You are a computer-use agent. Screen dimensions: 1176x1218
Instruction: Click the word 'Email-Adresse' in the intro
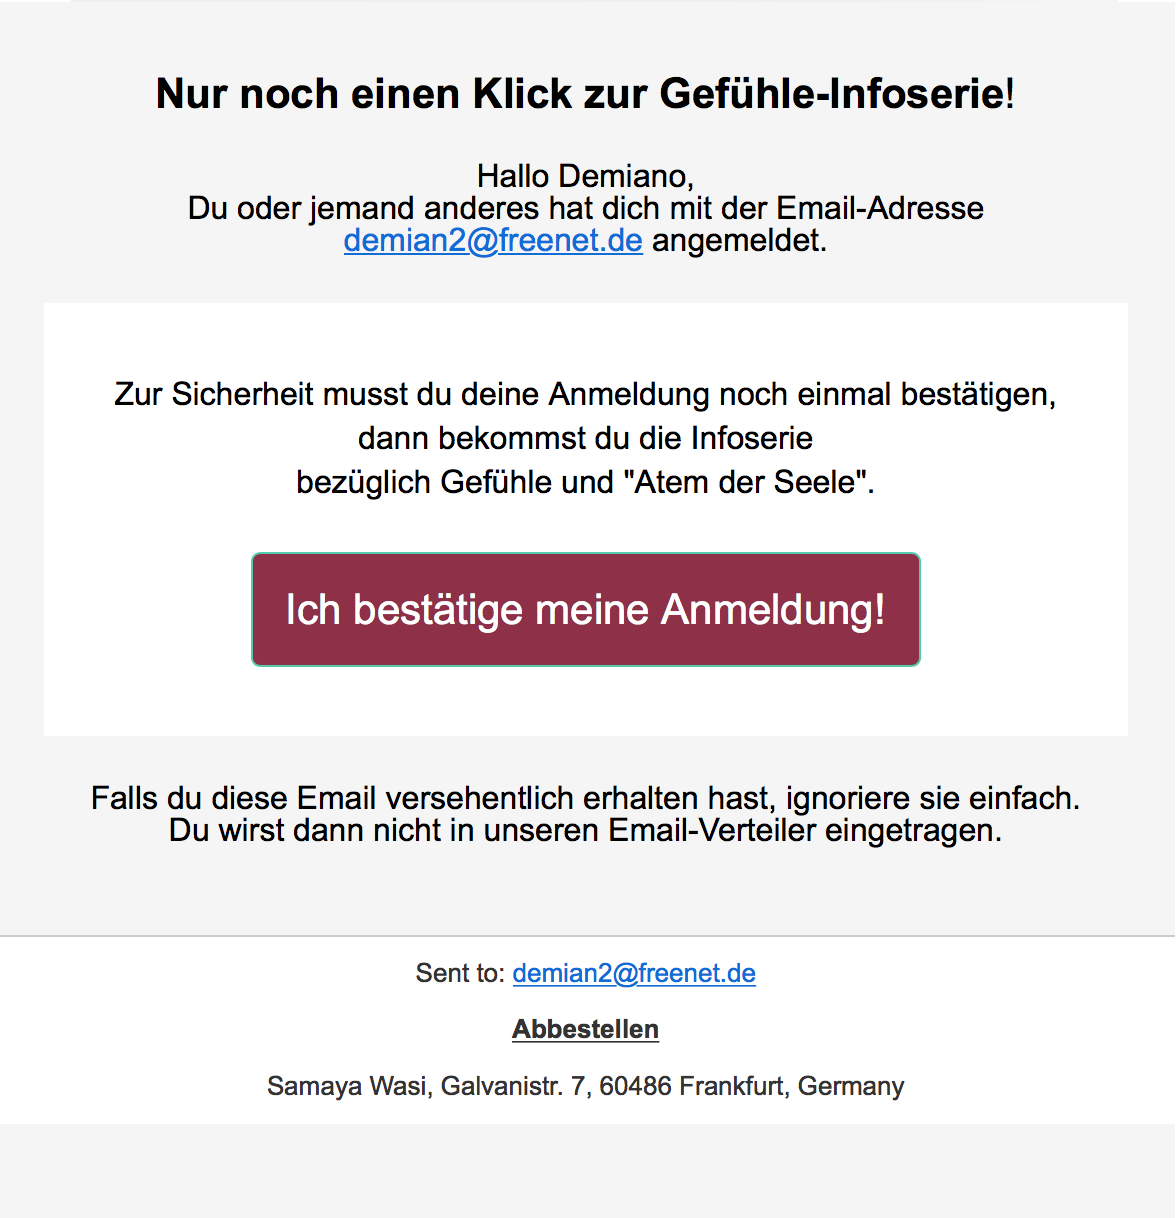click(880, 208)
